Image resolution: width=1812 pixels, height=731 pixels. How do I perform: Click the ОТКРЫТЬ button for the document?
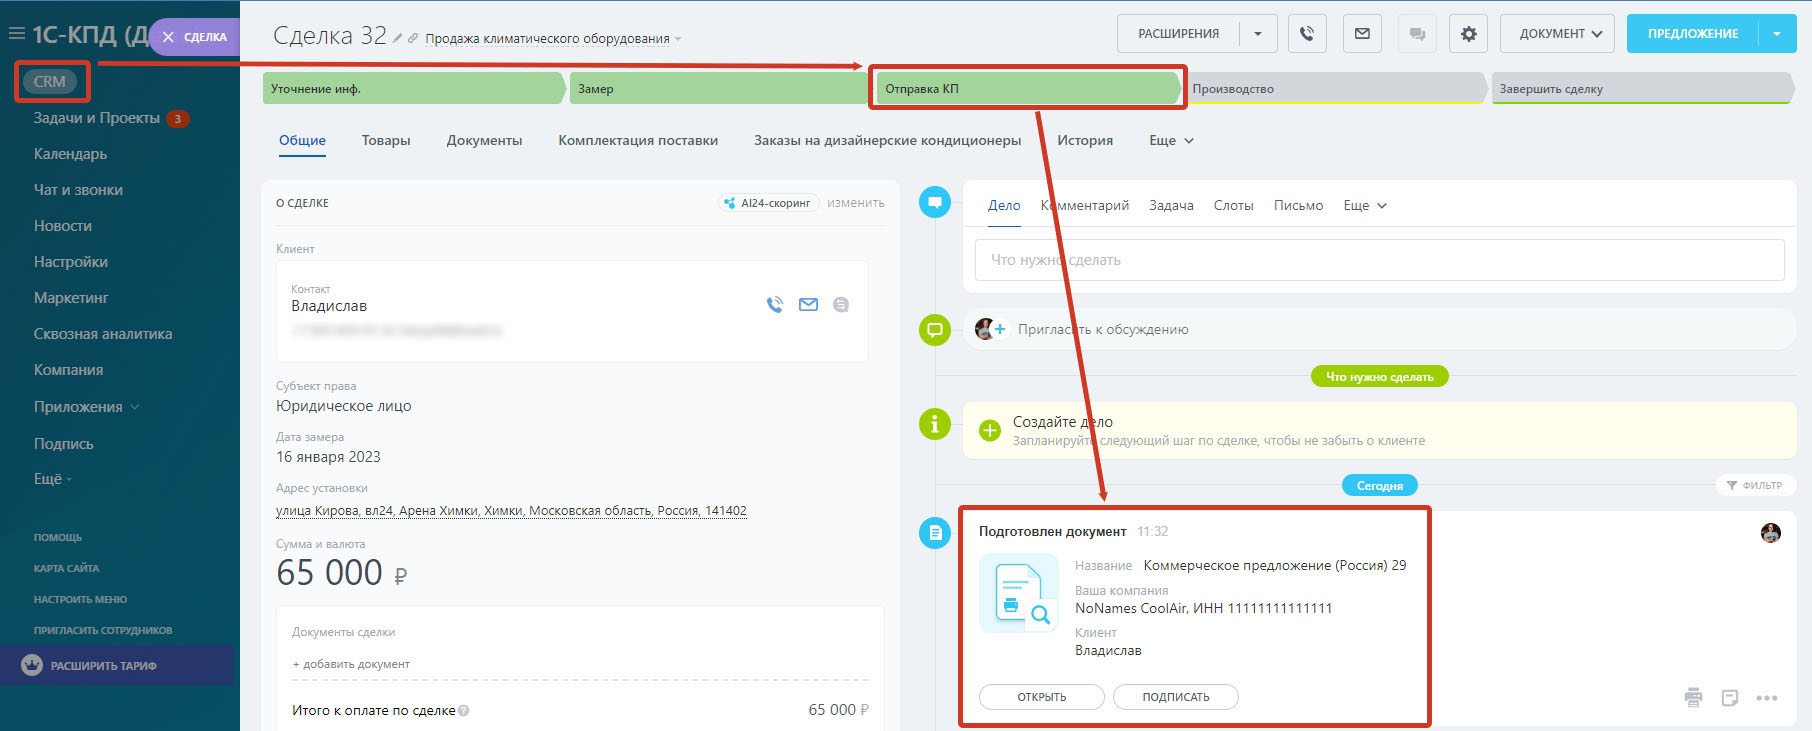click(x=1041, y=697)
